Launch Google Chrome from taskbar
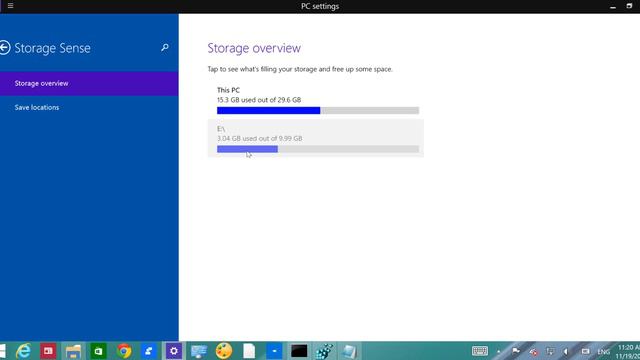The image size is (640, 360). [x=124, y=351]
